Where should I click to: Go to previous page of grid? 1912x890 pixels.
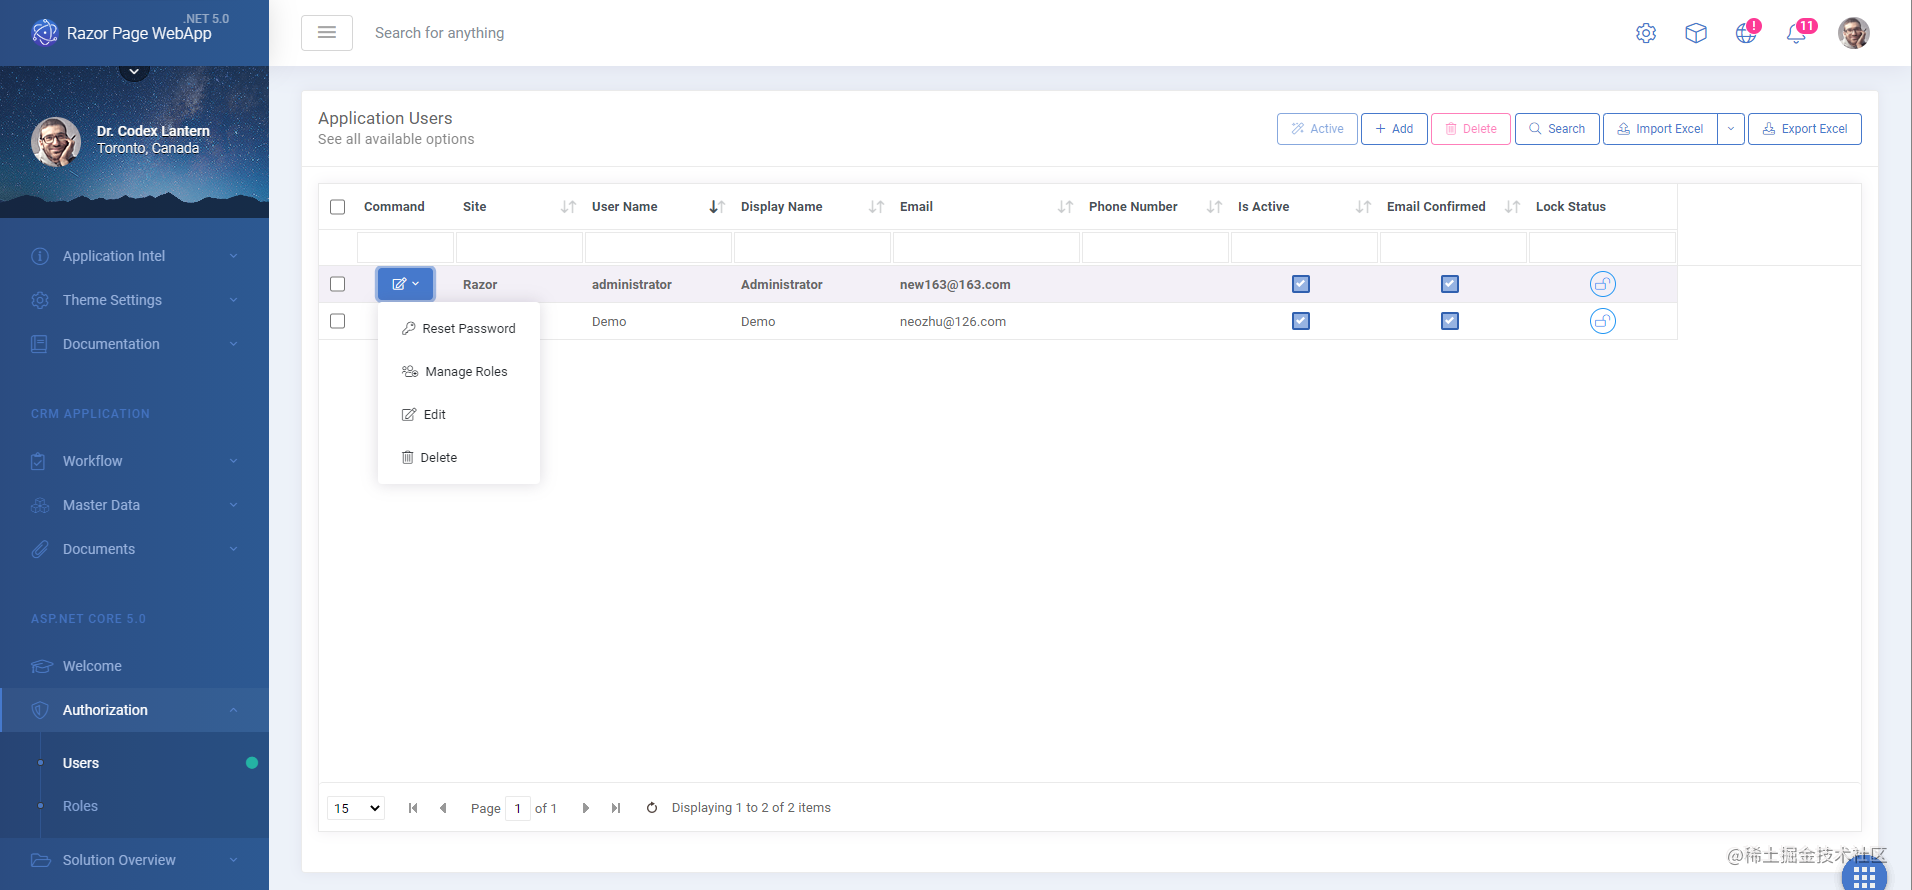[443, 808]
